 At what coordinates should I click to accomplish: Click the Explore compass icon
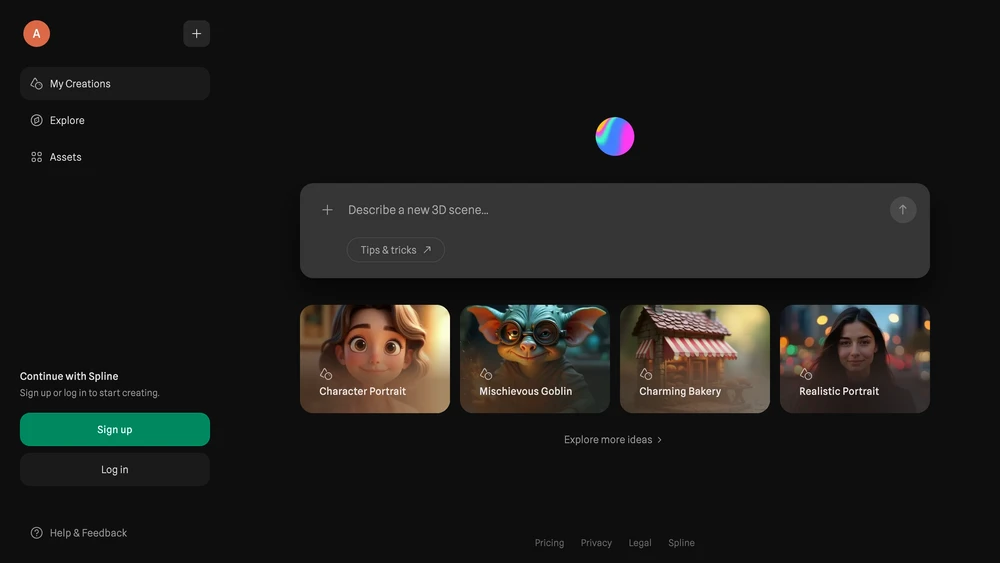(x=36, y=120)
